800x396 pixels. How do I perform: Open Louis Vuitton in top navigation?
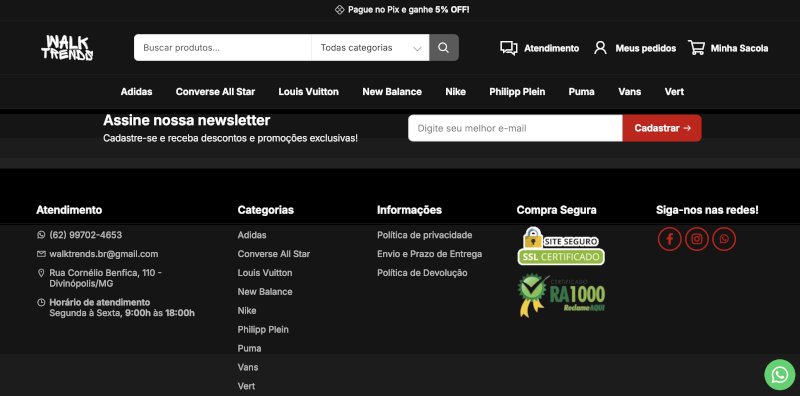[x=309, y=92]
